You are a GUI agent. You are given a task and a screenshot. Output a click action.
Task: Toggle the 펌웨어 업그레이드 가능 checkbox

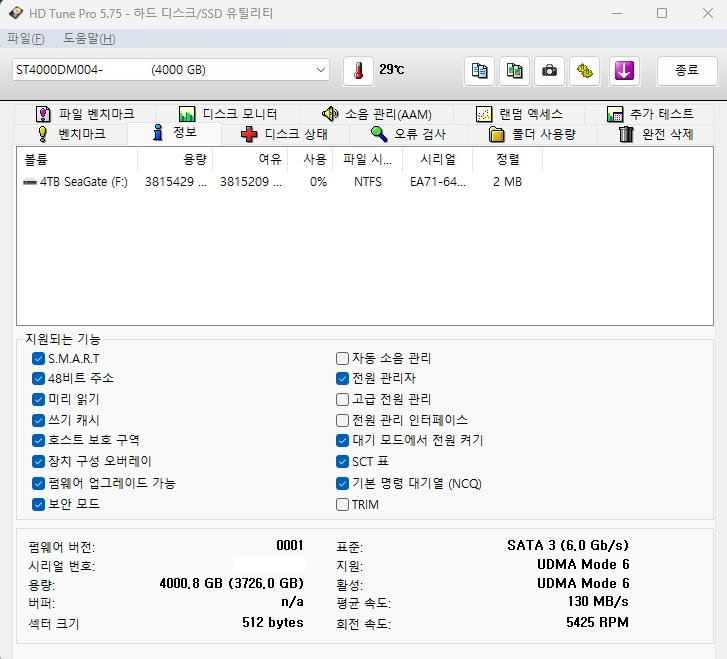[38, 484]
